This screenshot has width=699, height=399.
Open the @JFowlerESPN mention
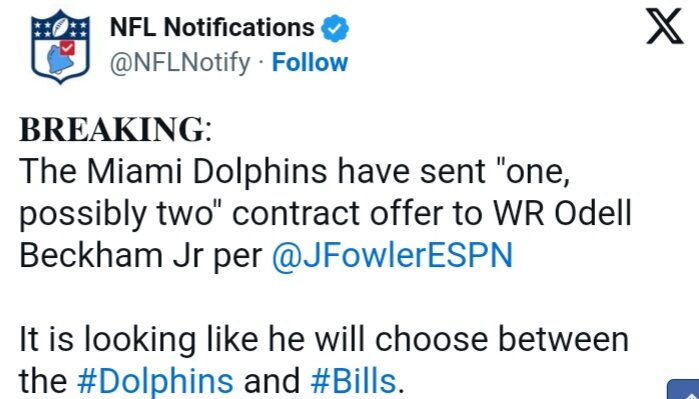click(x=392, y=255)
